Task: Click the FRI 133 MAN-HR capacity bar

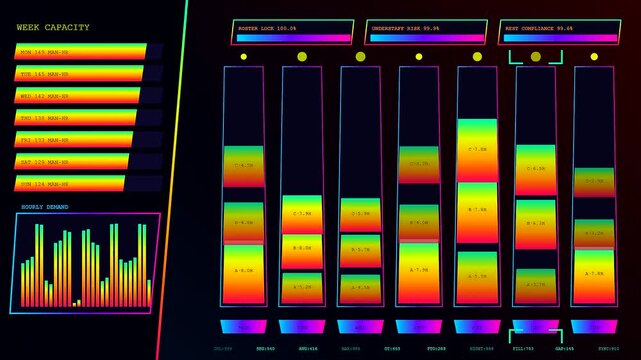Action: coord(88,140)
